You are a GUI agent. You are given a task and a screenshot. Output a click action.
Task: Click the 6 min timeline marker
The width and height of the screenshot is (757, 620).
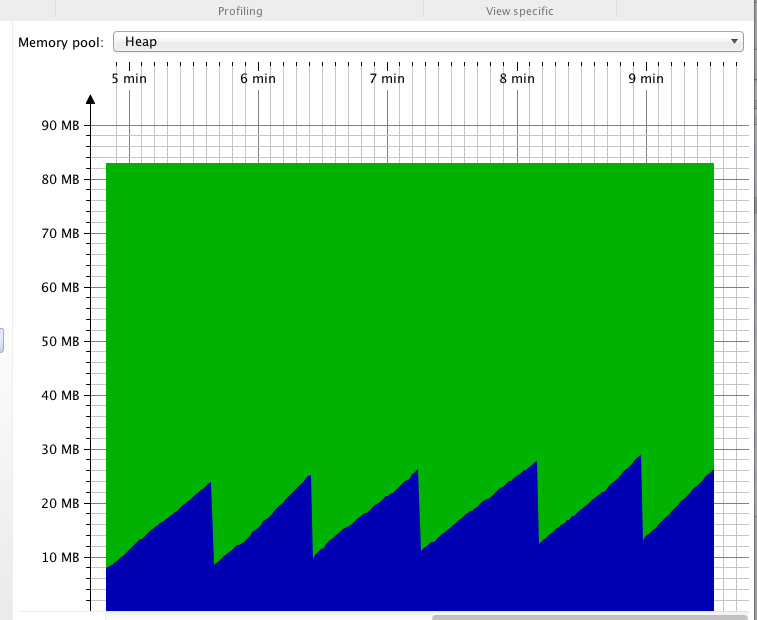(258, 78)
